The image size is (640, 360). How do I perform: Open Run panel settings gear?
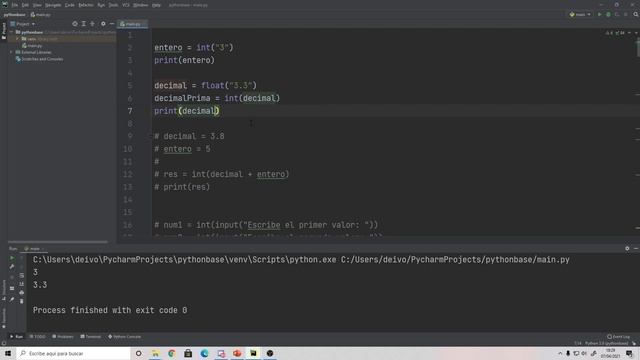pos(627,249)
